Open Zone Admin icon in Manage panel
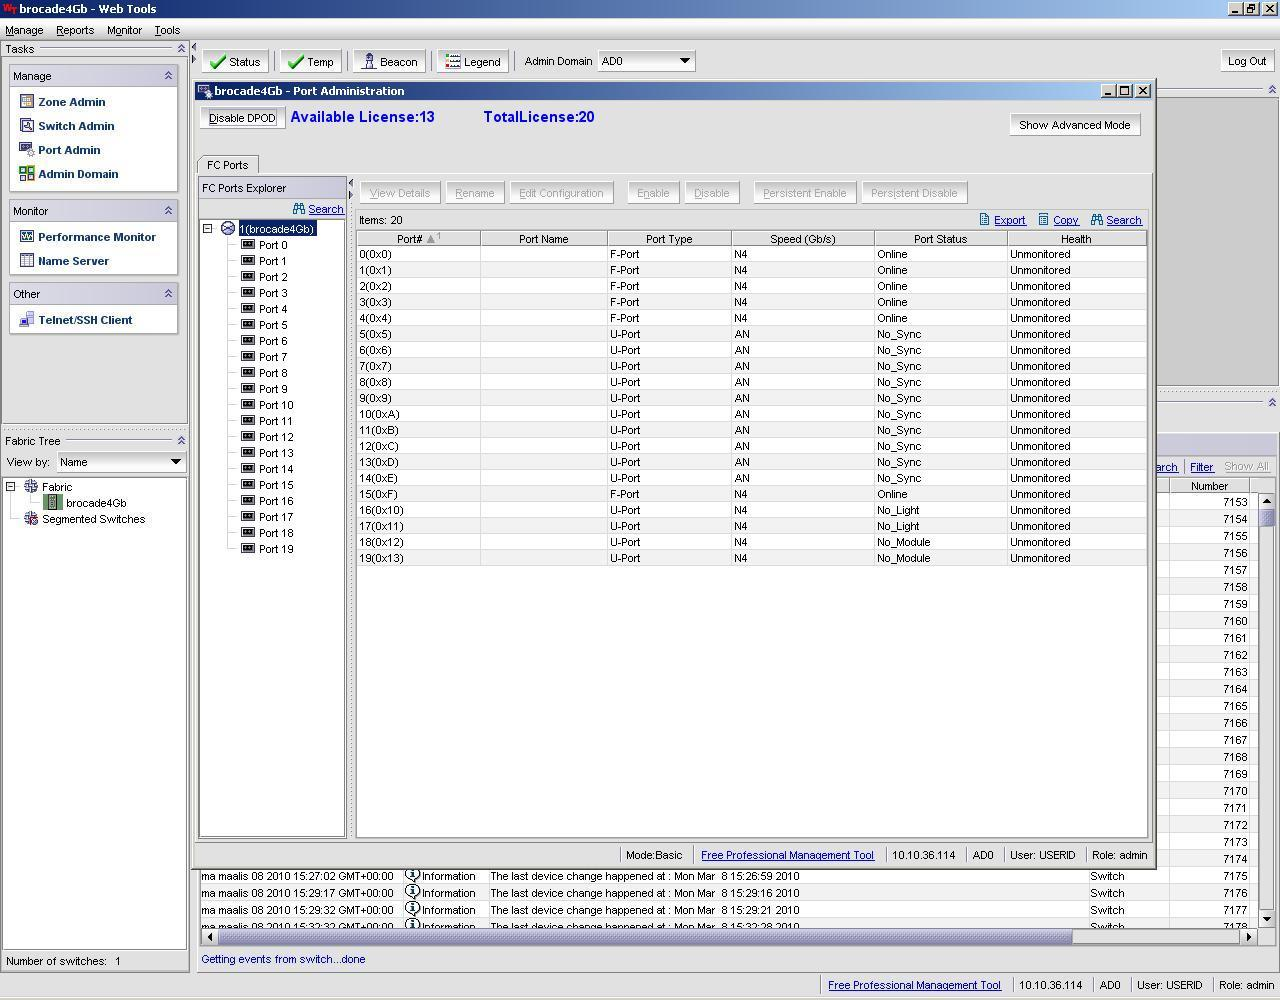 point(27,101)
